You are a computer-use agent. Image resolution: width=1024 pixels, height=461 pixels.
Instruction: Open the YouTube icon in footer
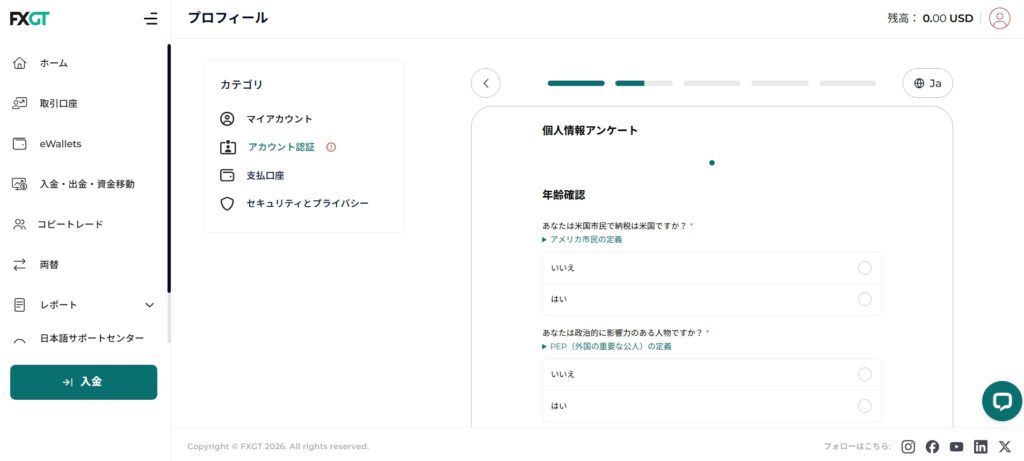[x=957, y=447]
